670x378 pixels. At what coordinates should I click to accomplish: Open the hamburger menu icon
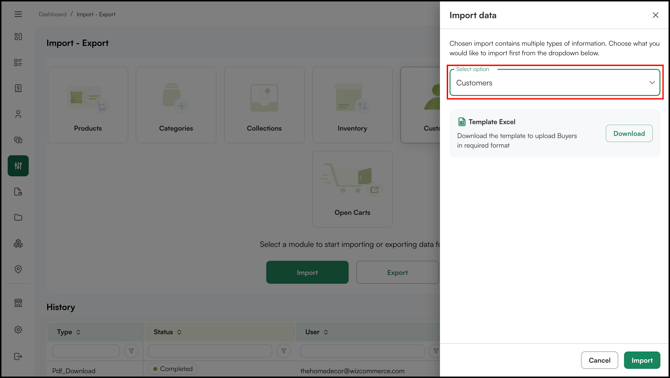tap(18, 14)
